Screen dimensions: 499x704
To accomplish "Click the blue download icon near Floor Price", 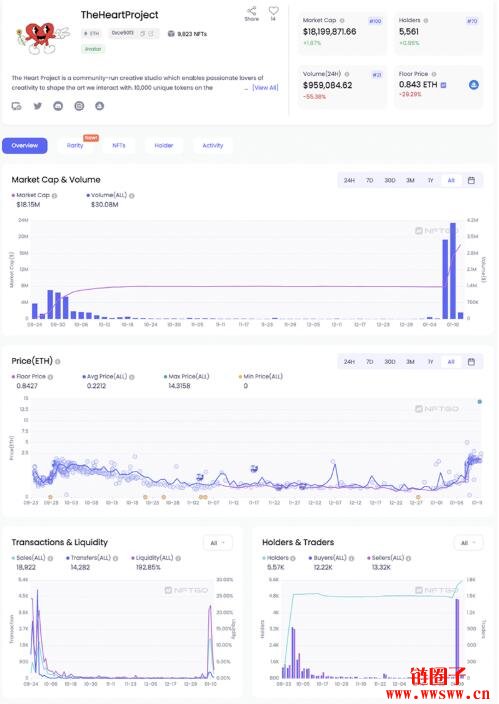I will (x=473, y=85).
